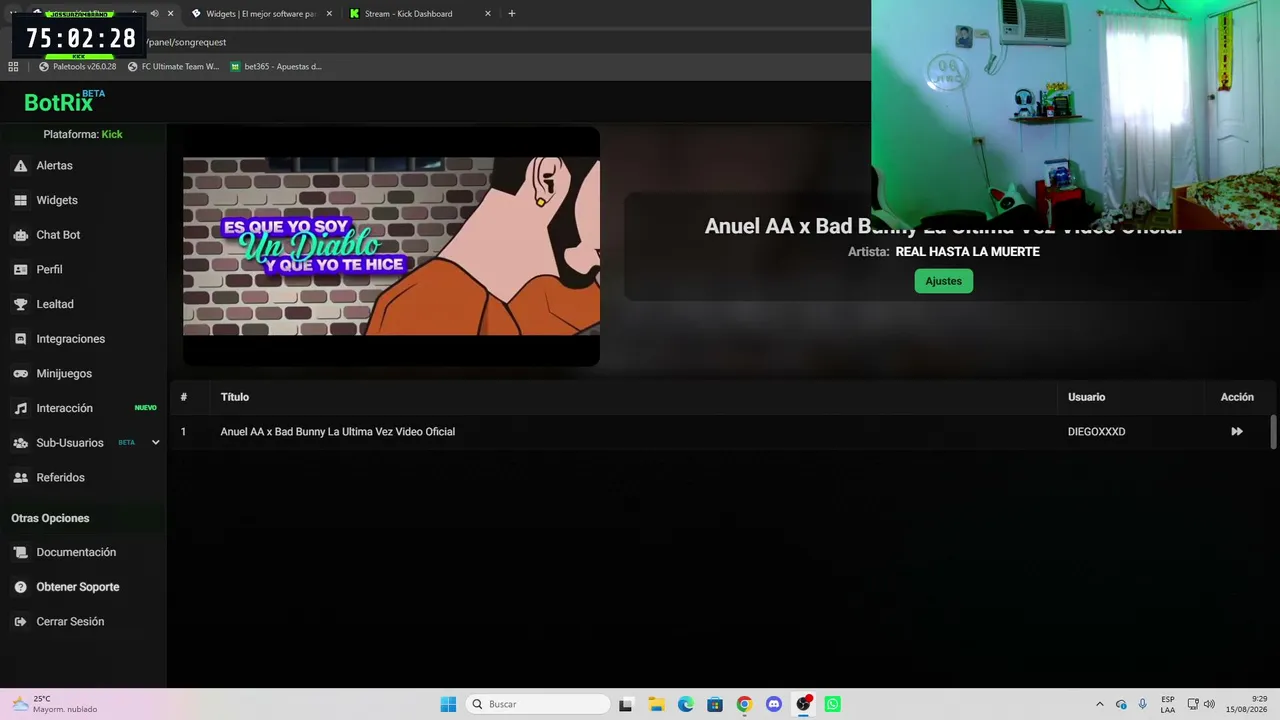Open Task View on the taskbar
The width and height of the screenshot is (1280, 720).
tap(626, 704)
